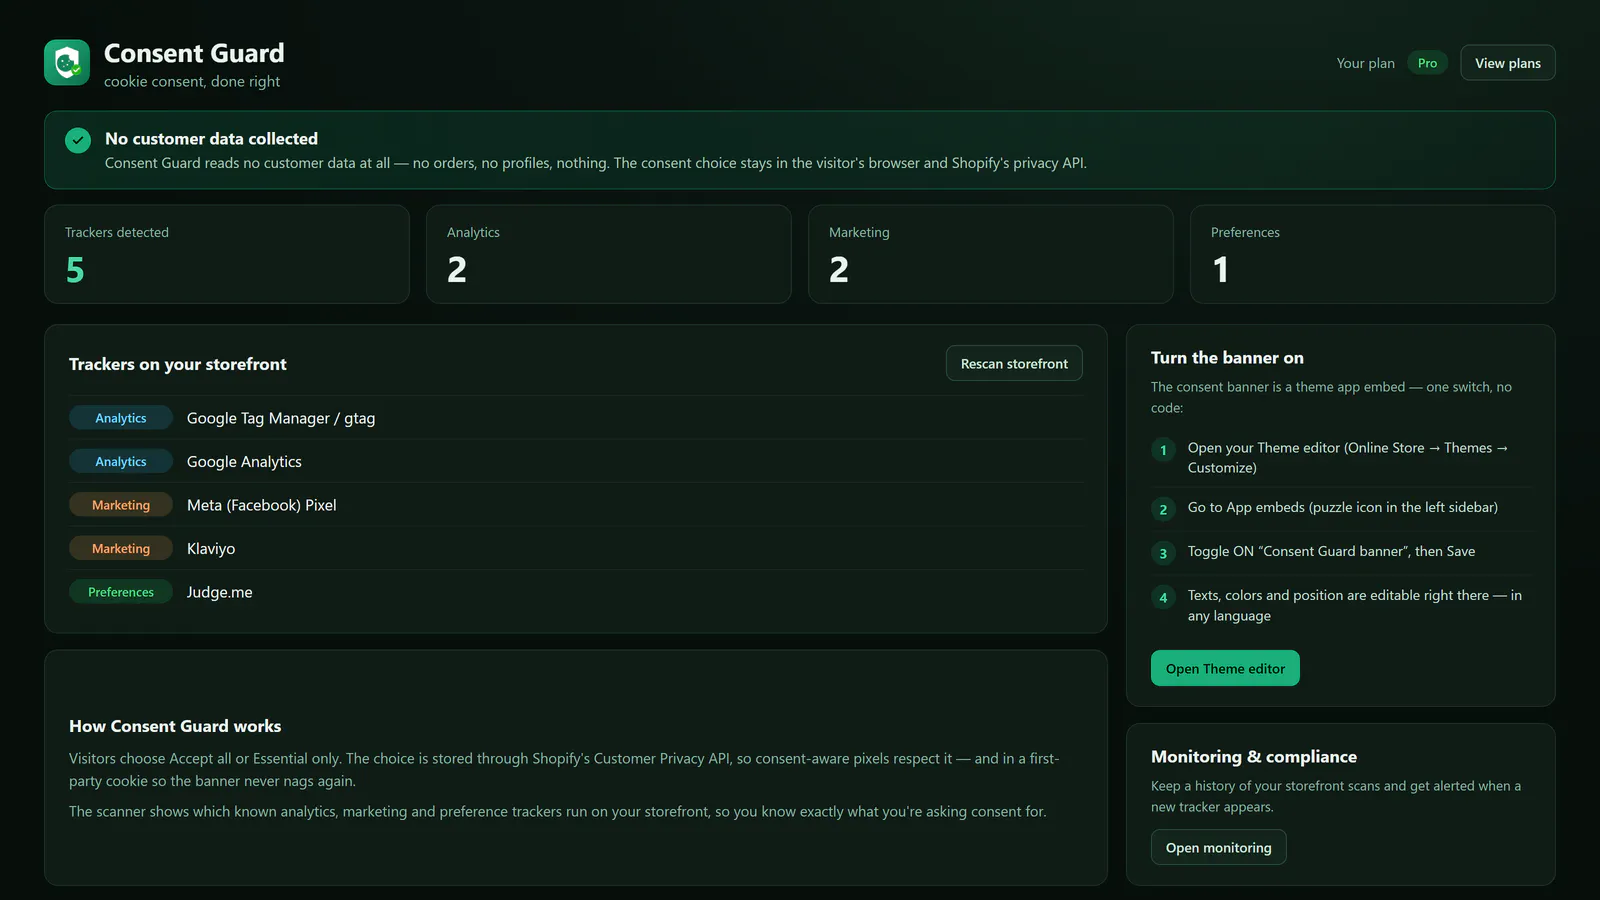Open the Theme editor

[1225, 669]
